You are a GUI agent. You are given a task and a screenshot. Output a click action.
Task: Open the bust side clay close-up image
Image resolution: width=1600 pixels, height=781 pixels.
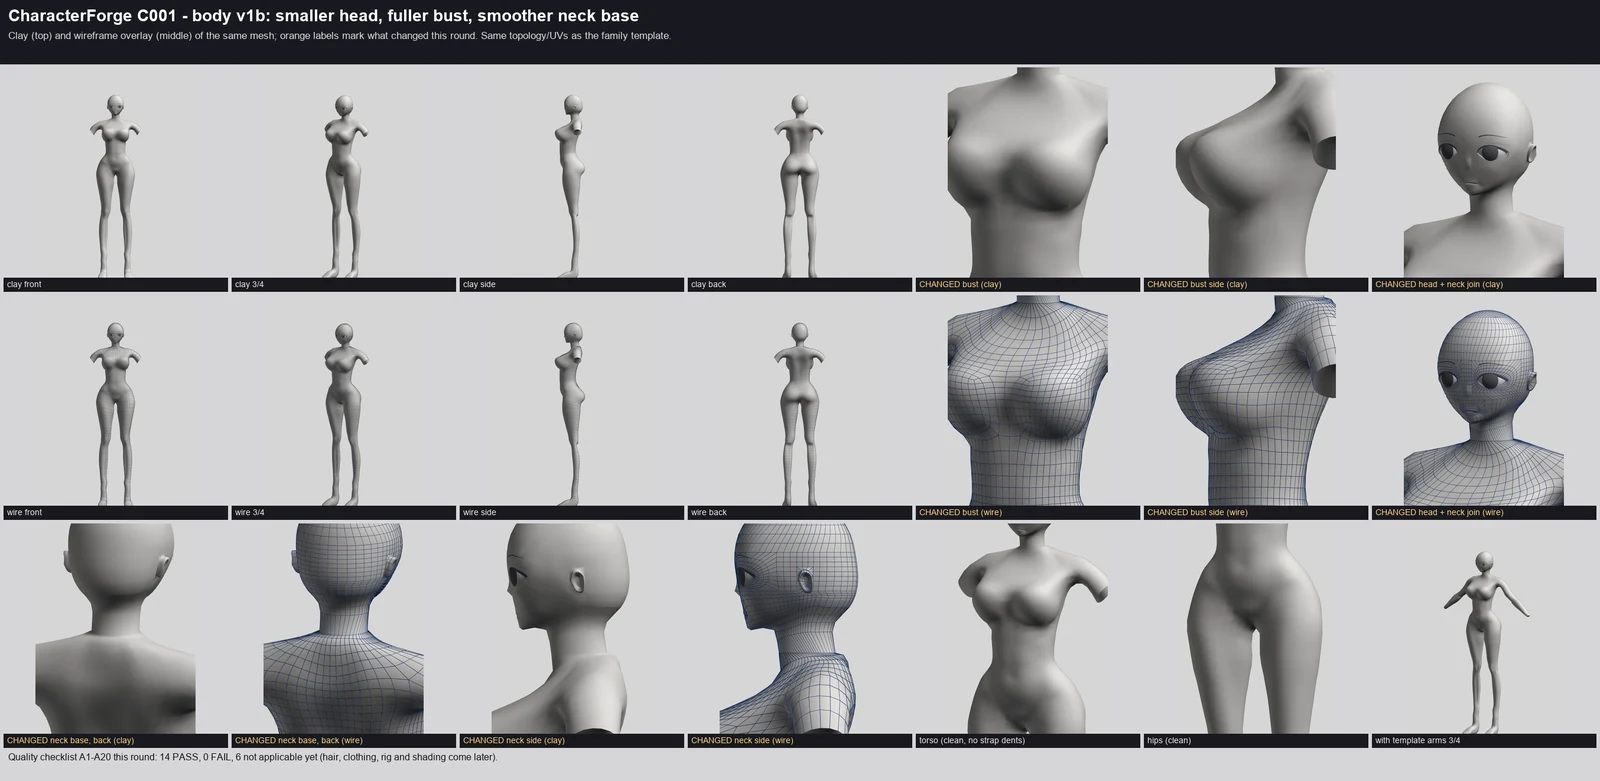[1256, 172]
